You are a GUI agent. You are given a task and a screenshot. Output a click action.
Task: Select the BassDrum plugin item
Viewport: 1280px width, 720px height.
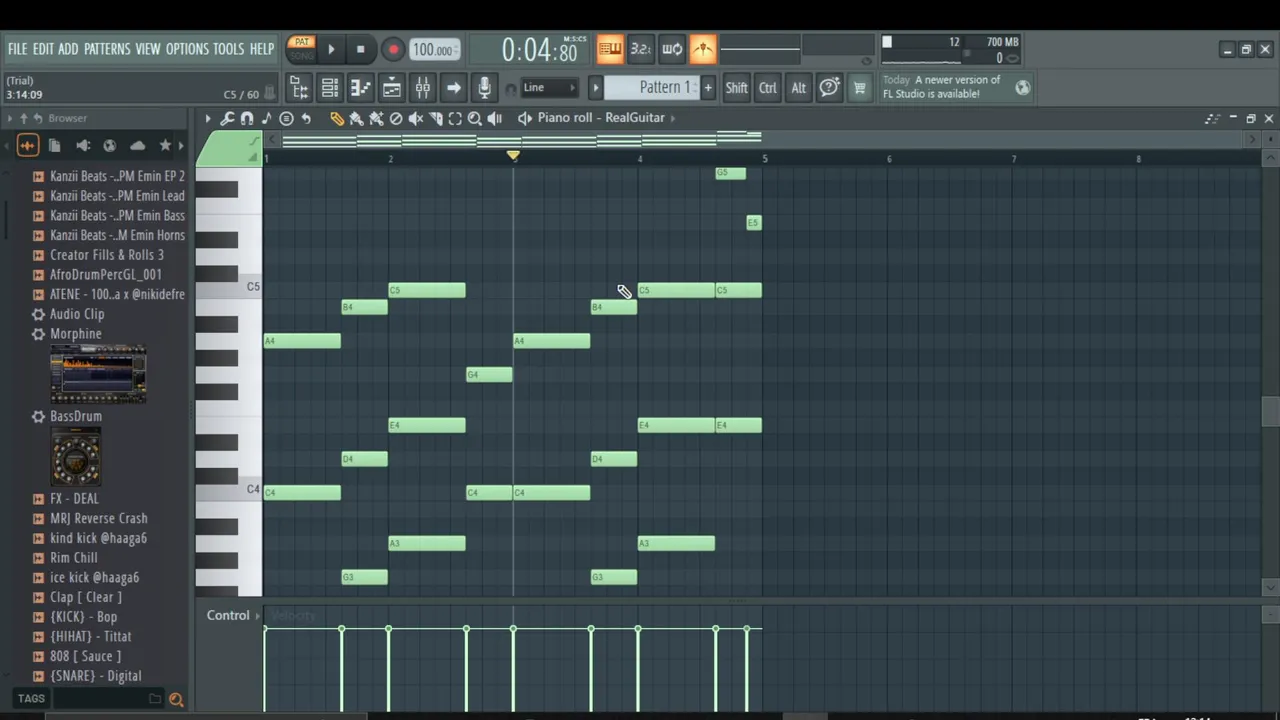click(76, 416)
